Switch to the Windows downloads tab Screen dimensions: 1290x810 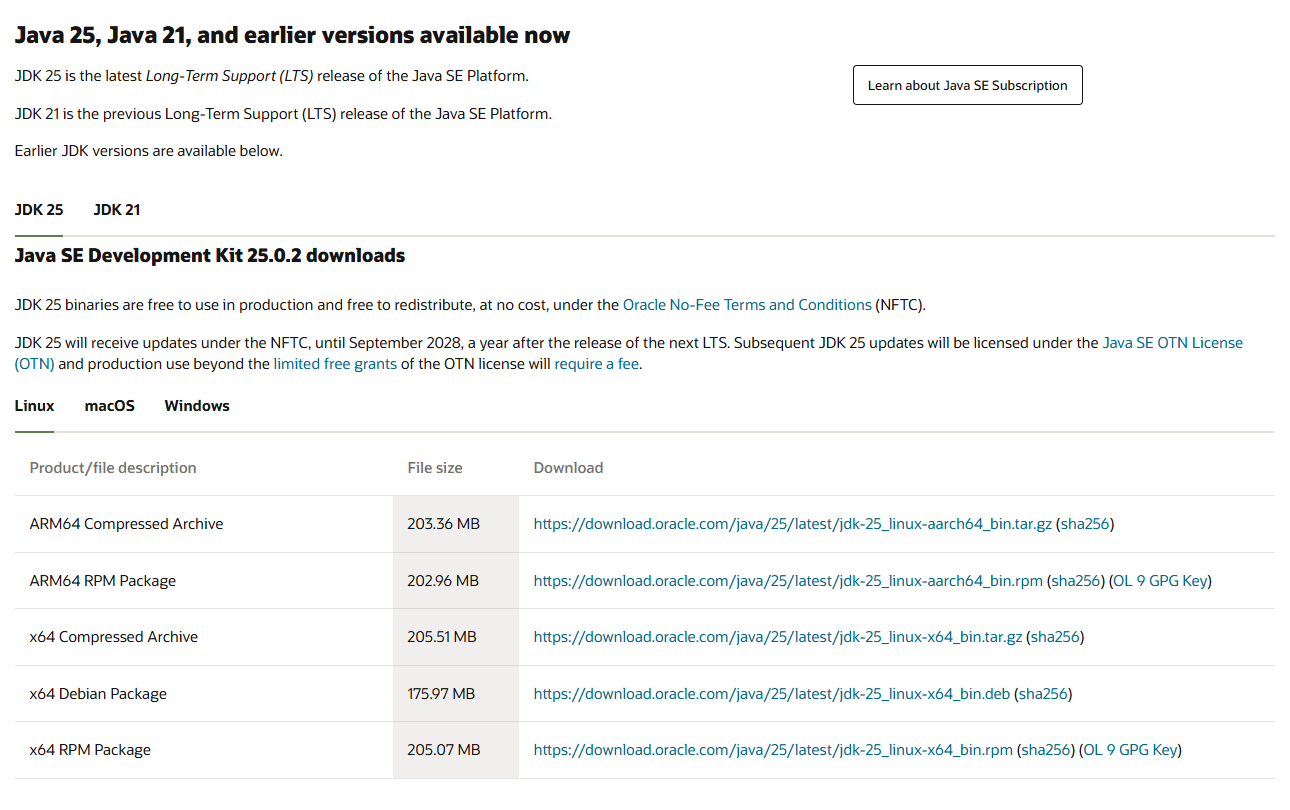coord(197,406)
